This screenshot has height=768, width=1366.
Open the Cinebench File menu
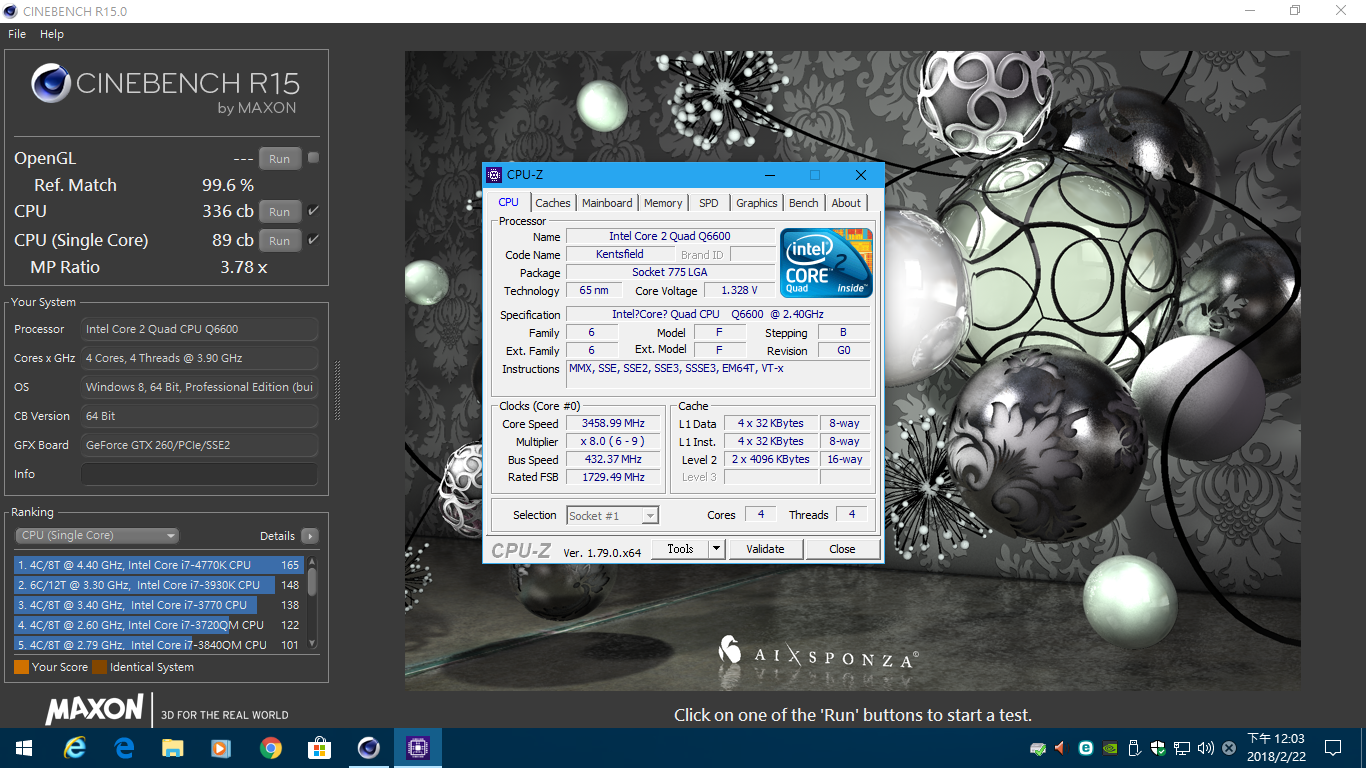point(17,34)
